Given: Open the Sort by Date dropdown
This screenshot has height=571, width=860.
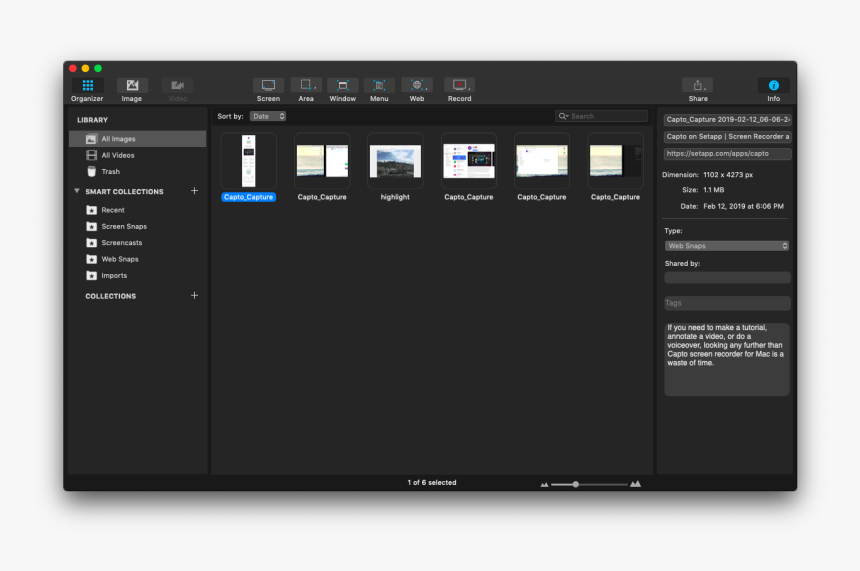Looking at the screenshot, I should [268, 117].
